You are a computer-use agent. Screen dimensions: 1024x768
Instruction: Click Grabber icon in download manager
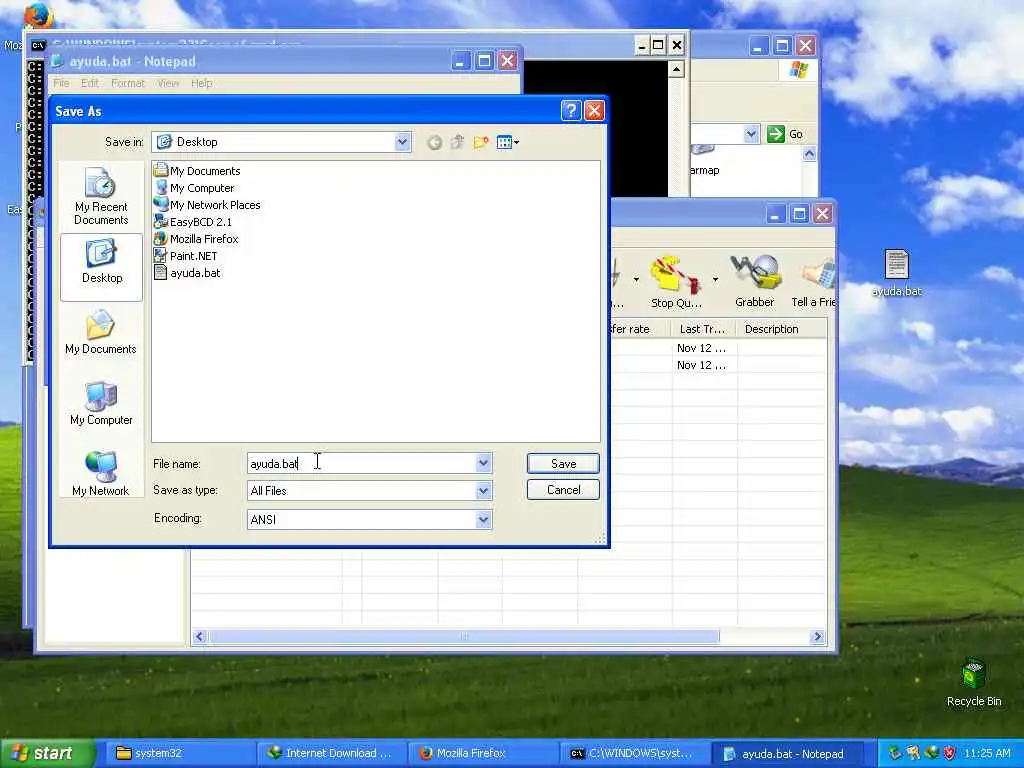754,282
